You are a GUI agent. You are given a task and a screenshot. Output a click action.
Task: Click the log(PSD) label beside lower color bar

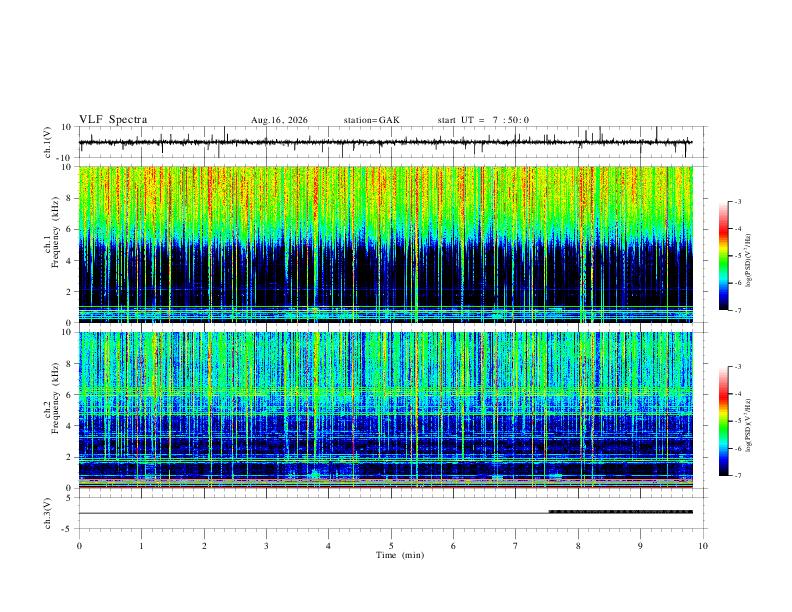tap(748, 425)
